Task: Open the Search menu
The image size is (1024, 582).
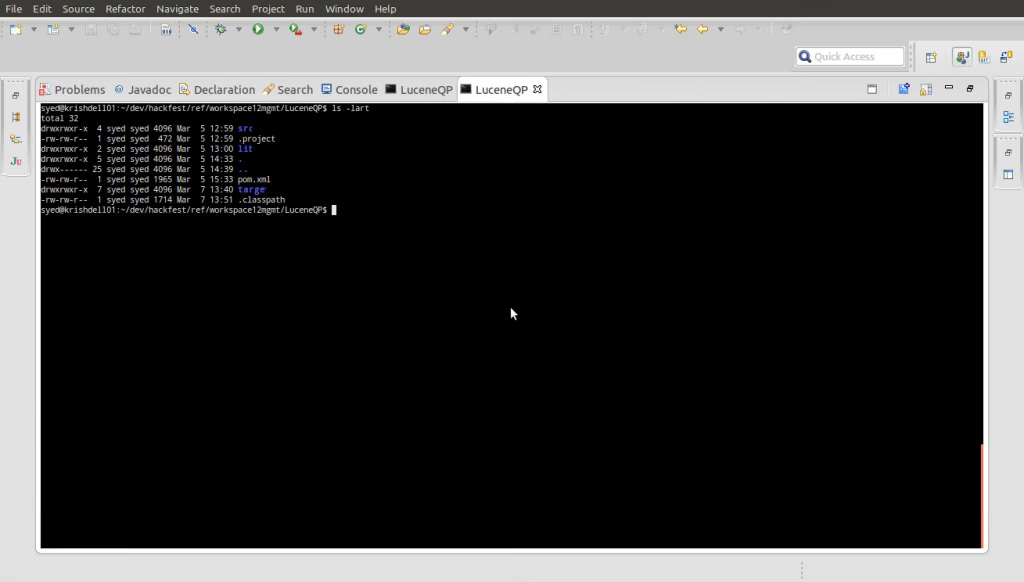Action: 225,9
